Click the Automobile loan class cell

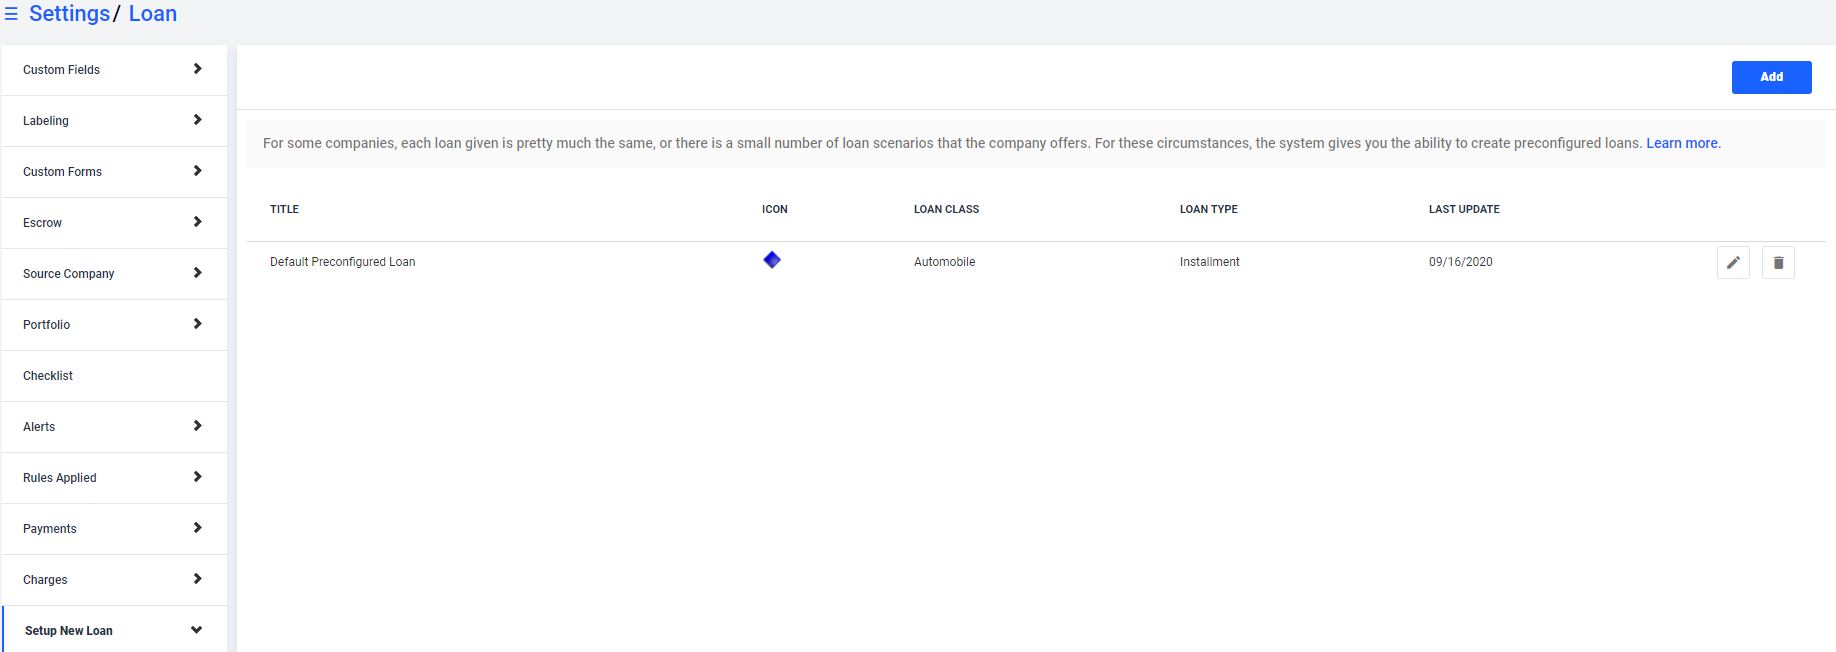click(944, 262)
